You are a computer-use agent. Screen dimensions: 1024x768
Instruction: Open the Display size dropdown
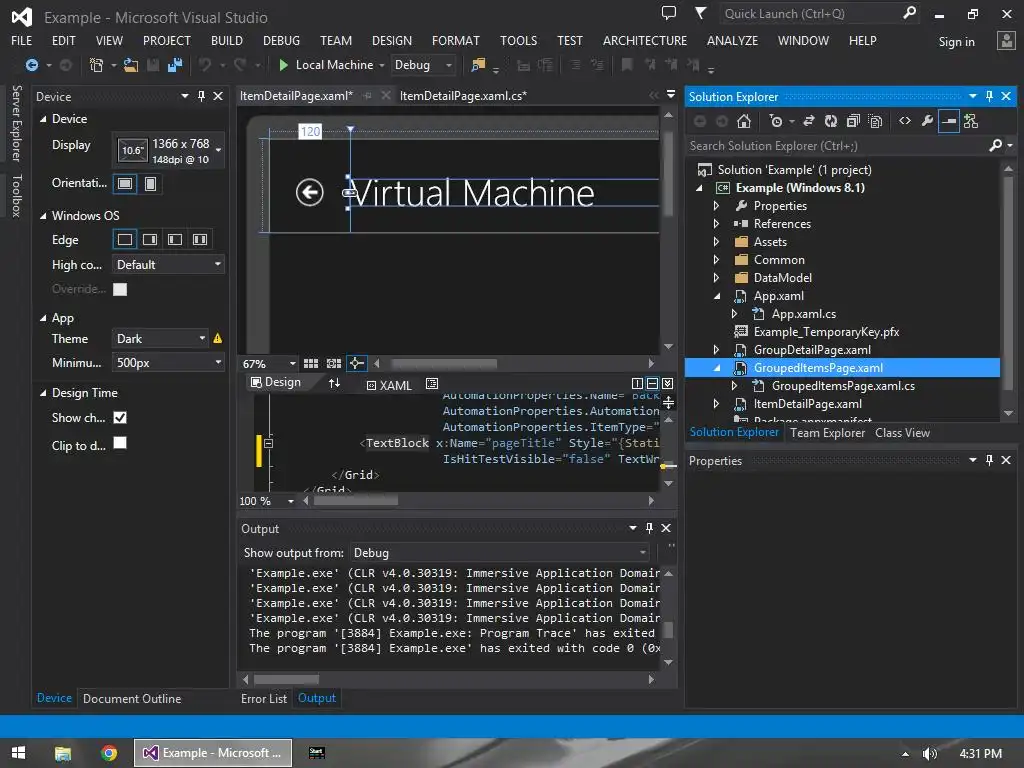click(168, 151)
